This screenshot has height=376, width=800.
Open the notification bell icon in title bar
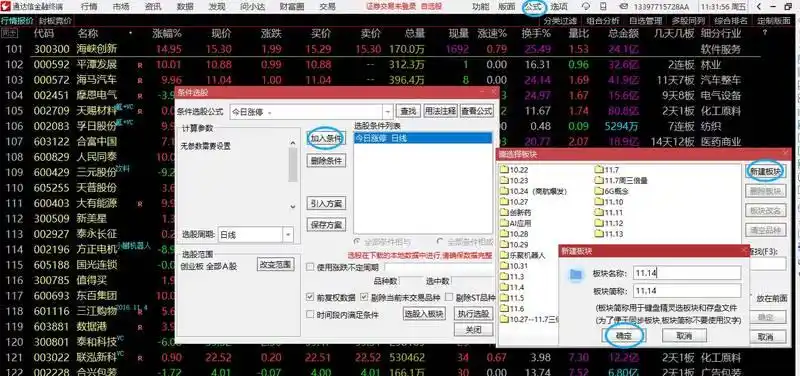pos(586,7)
